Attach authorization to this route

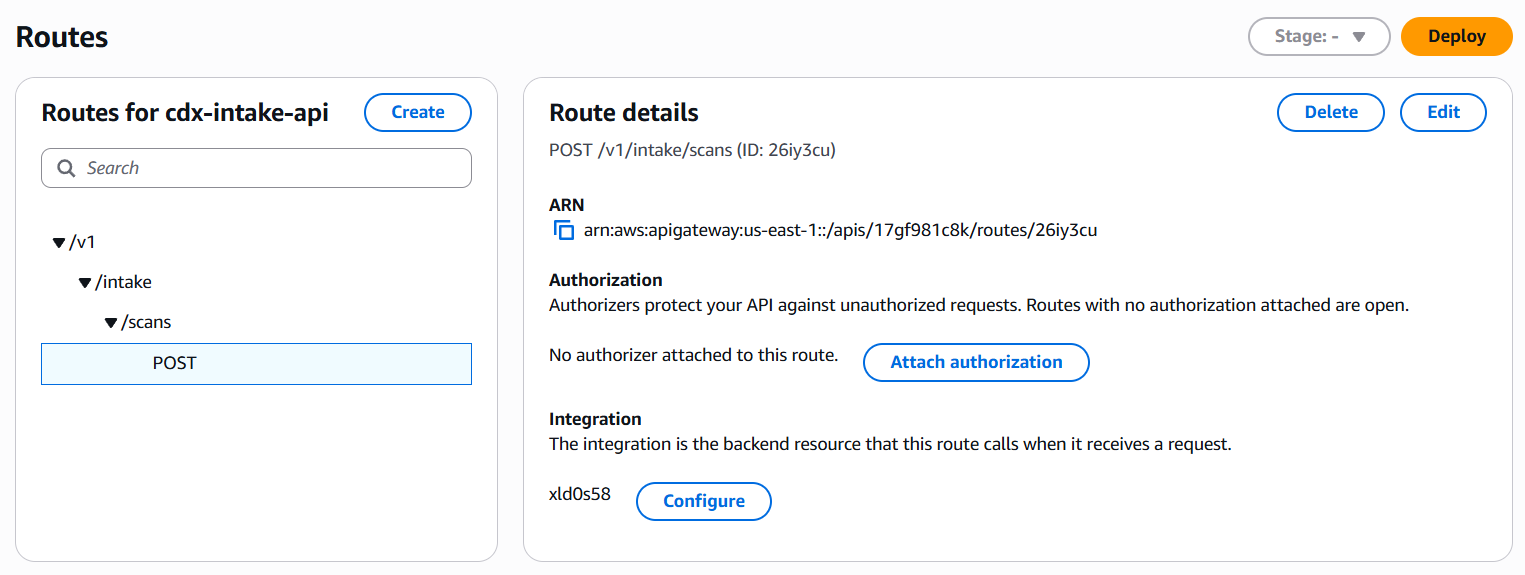coord(975,362)
